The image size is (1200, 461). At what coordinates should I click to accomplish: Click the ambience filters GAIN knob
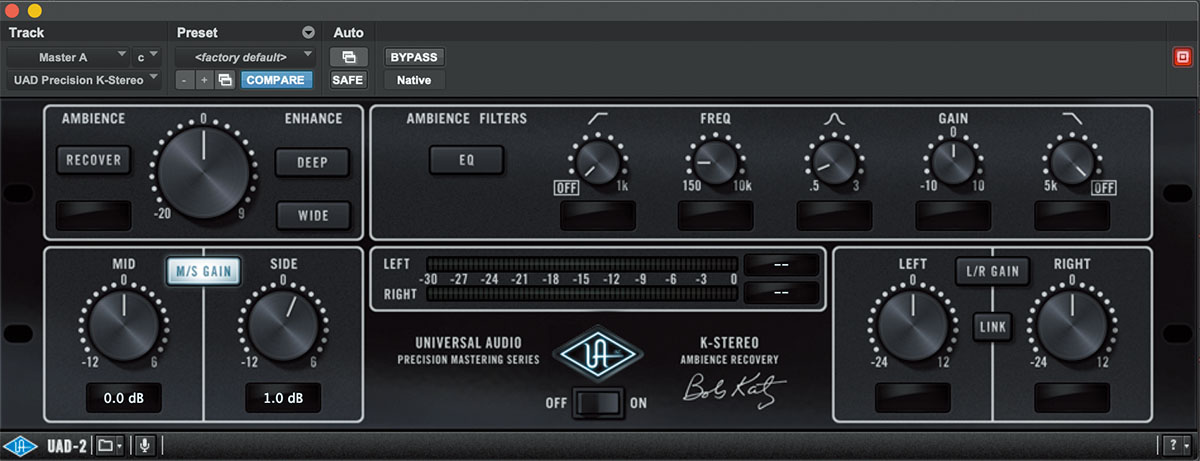[953, 163]
